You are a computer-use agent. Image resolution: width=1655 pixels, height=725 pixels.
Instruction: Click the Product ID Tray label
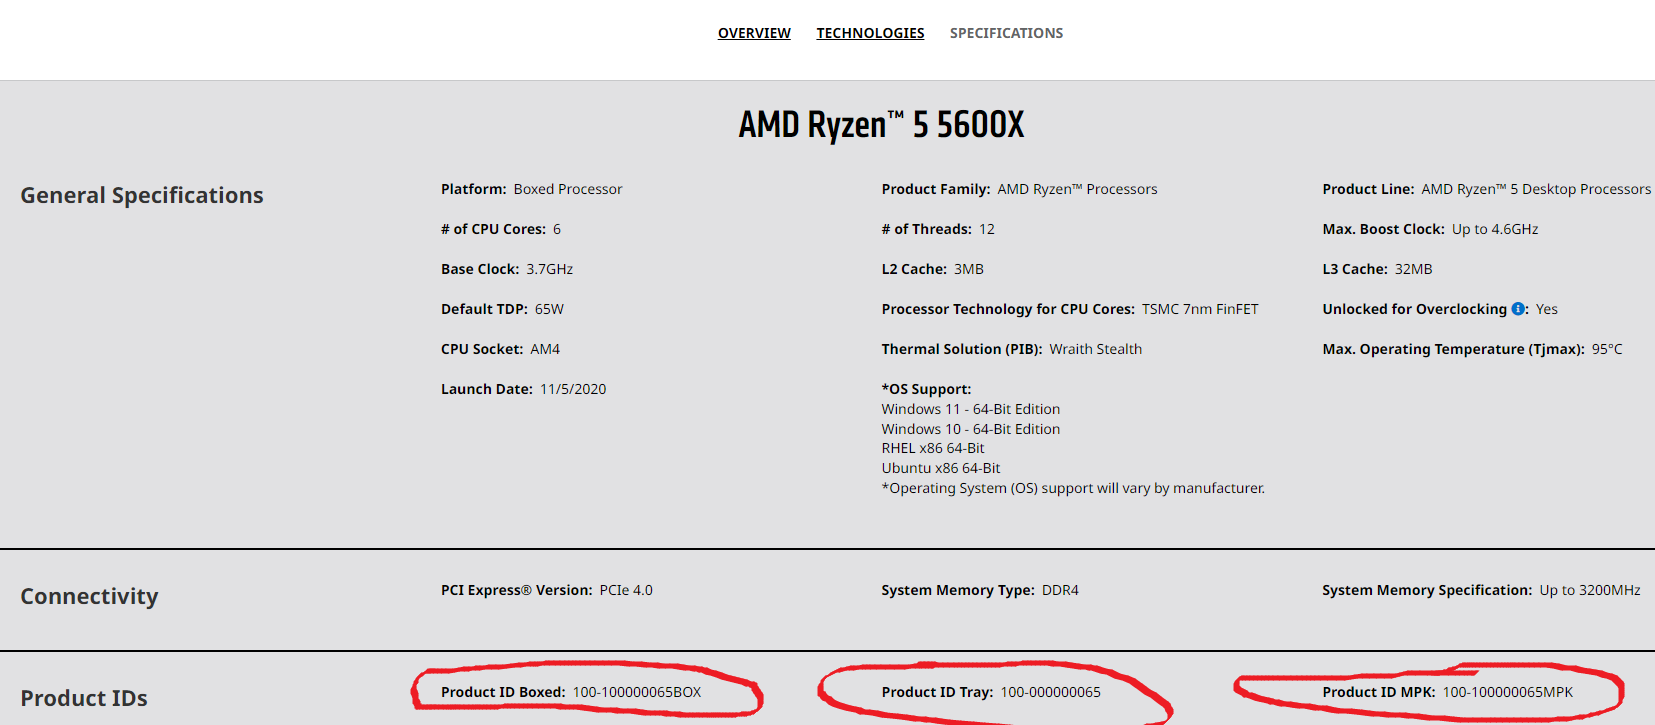938,692
